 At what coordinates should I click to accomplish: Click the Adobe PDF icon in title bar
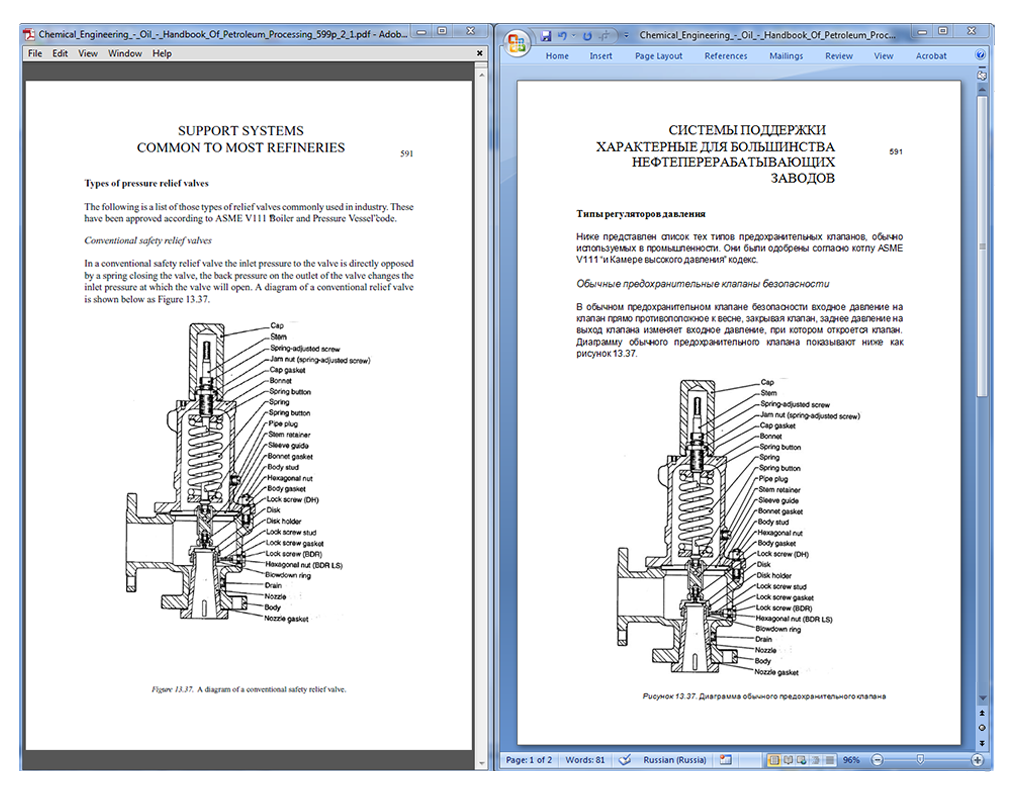(29, 34)
